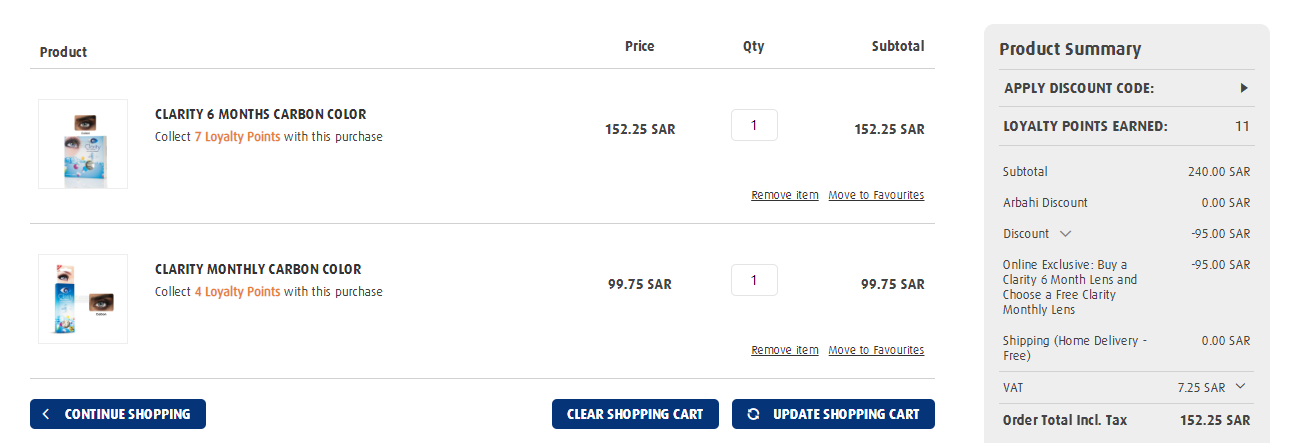Move Clarity Monthly lens to Favourites
The height and width of the screenshot is (443, 1292).
(x=876, y=350)
